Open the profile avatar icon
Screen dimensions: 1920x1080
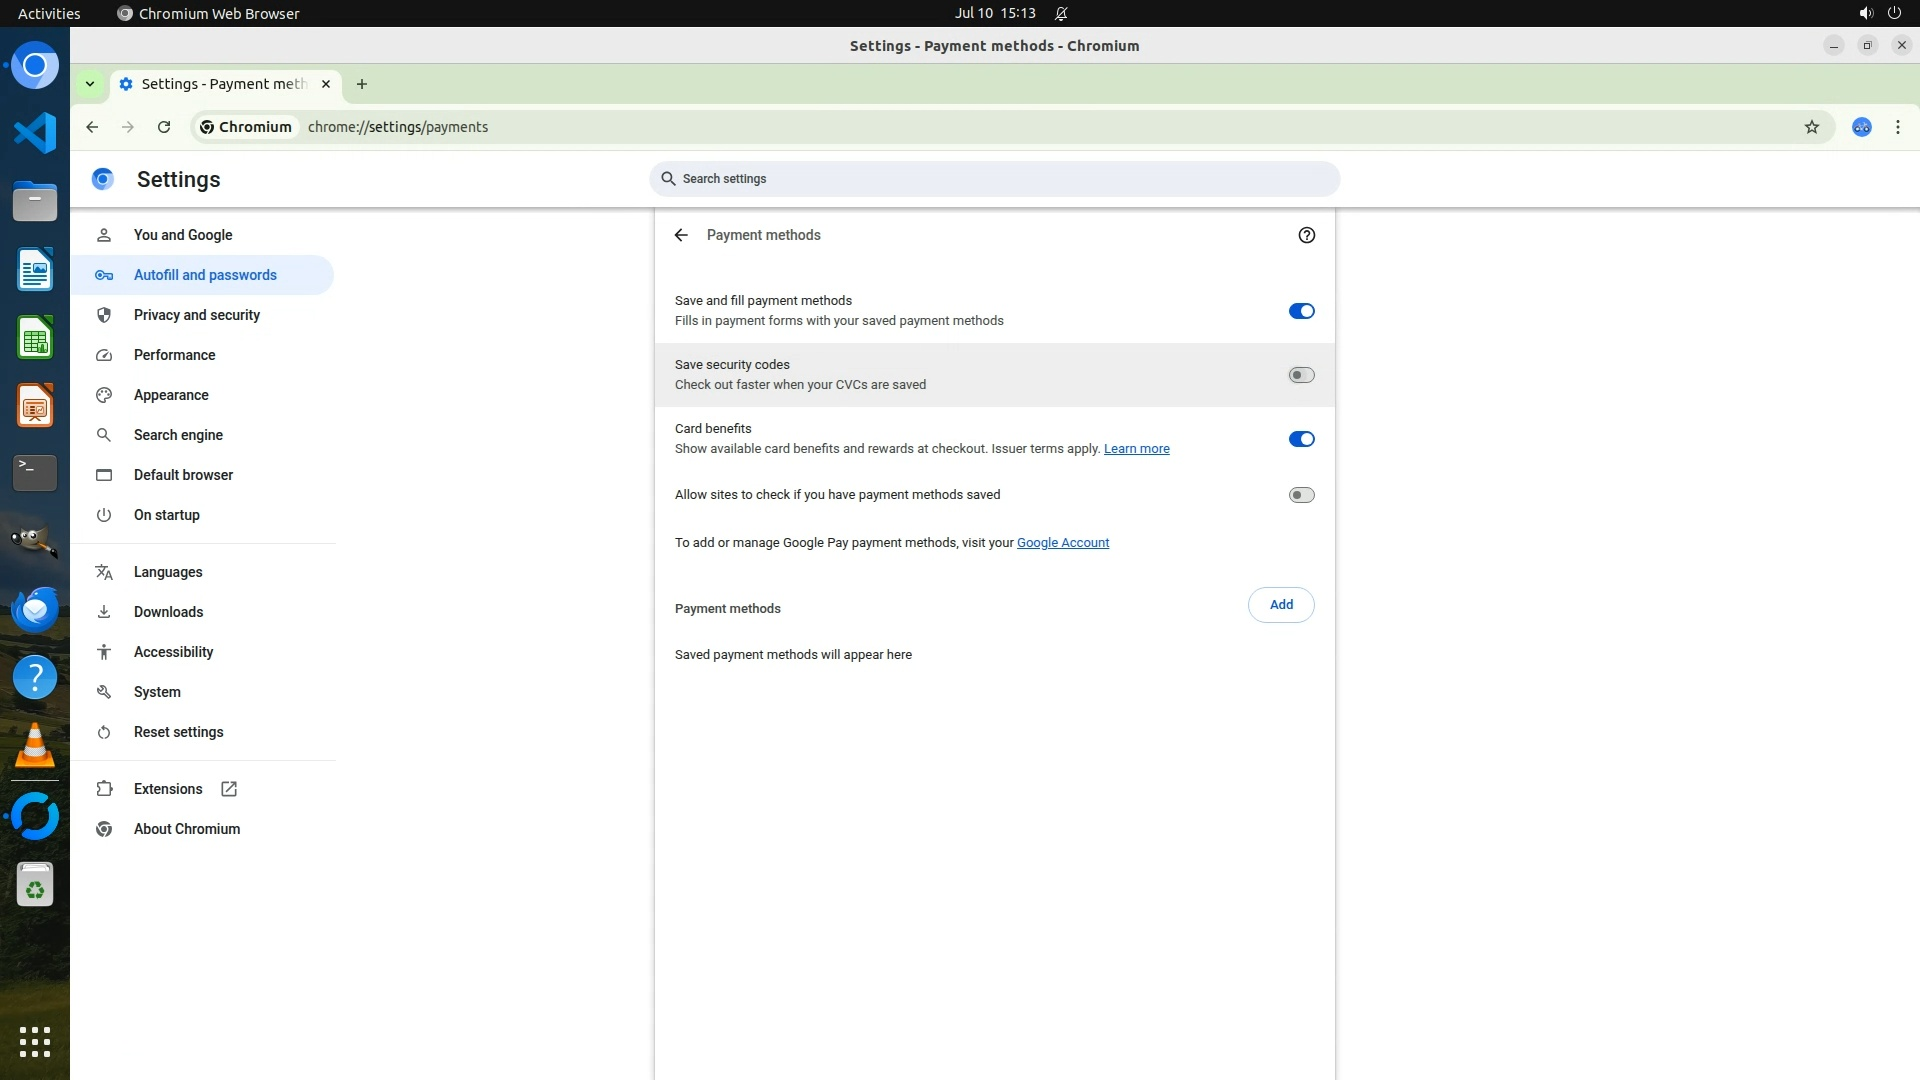pyautogui.click(x=1861, y=127)
